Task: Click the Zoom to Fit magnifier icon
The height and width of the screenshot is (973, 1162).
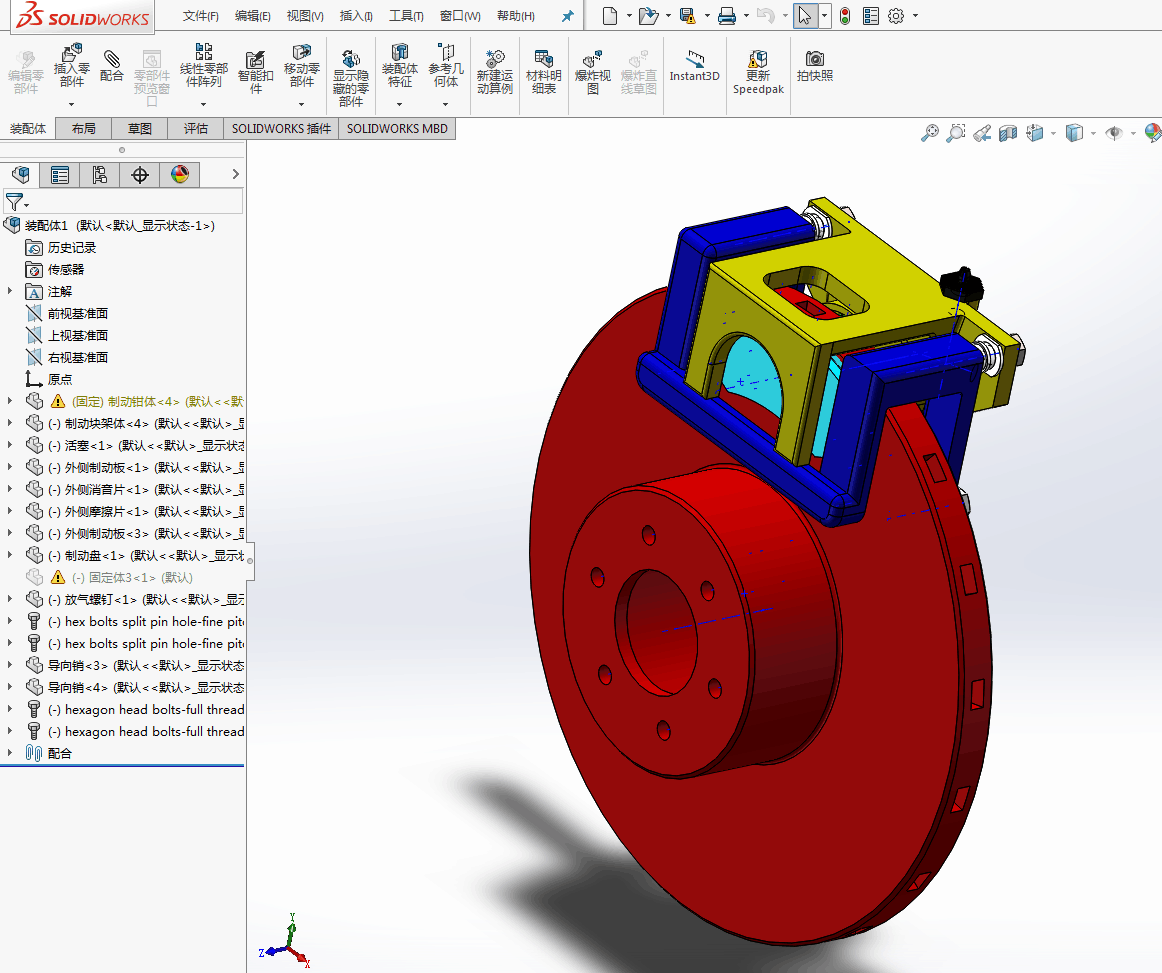Action: tap(929, 133)
